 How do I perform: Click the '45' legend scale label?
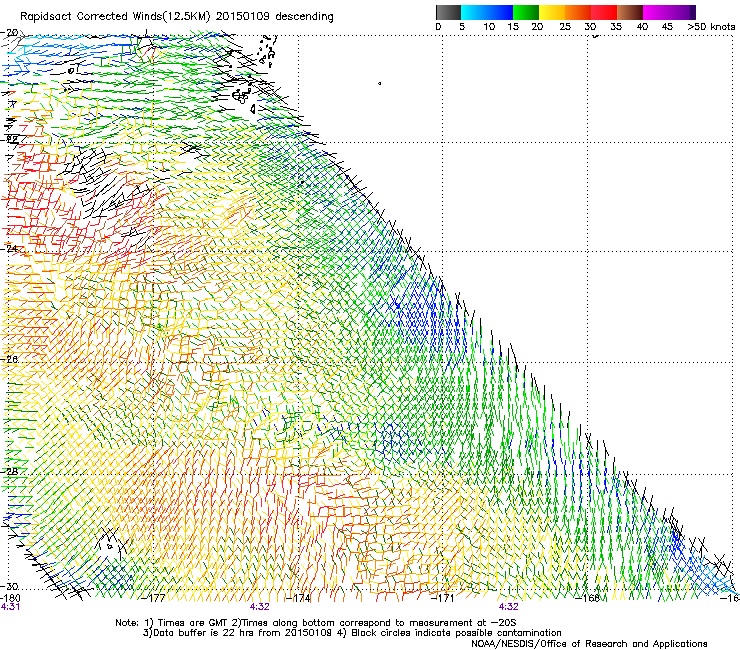pyautogui.click(x=667, y=27)
